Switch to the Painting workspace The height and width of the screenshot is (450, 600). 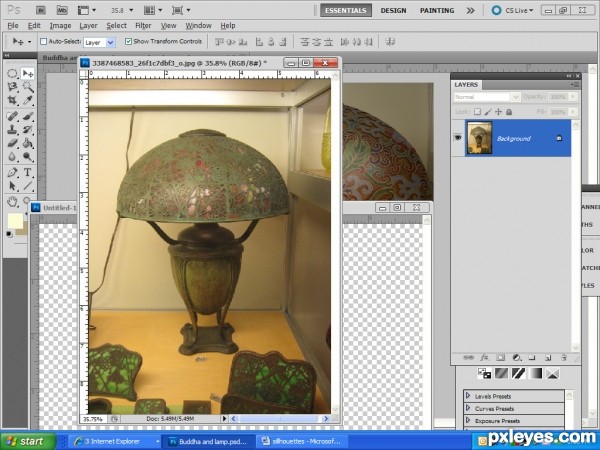437,10
